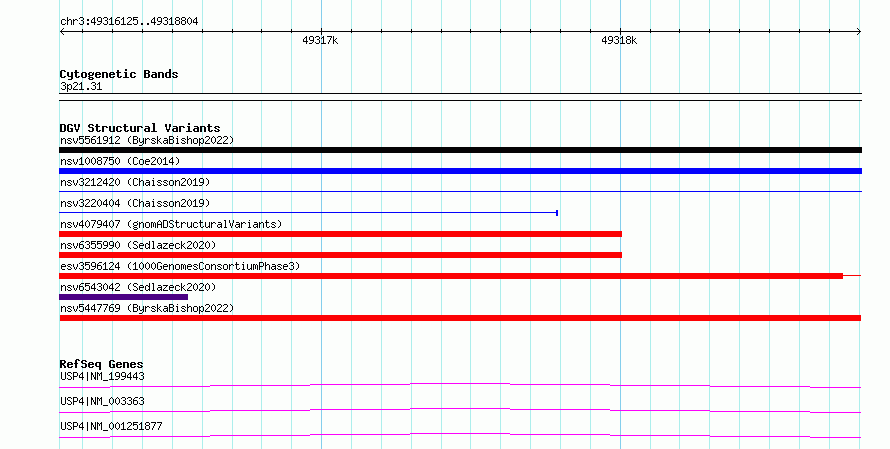This screenshot has width=890, height=449.
Task: Open variant label nsv4079407 (gnomADStructuralVariants)
Action: click(171, 224)
